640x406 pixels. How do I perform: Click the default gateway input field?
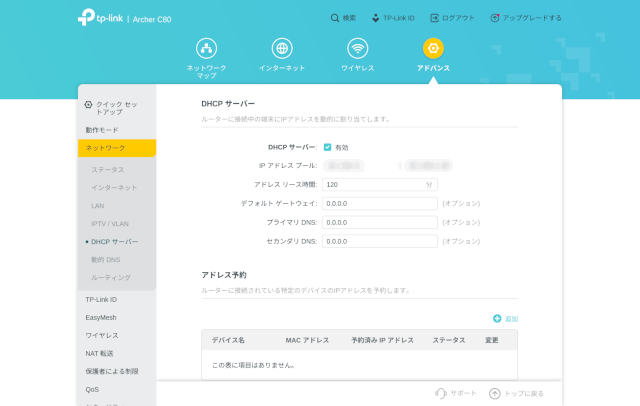[380, 203]
